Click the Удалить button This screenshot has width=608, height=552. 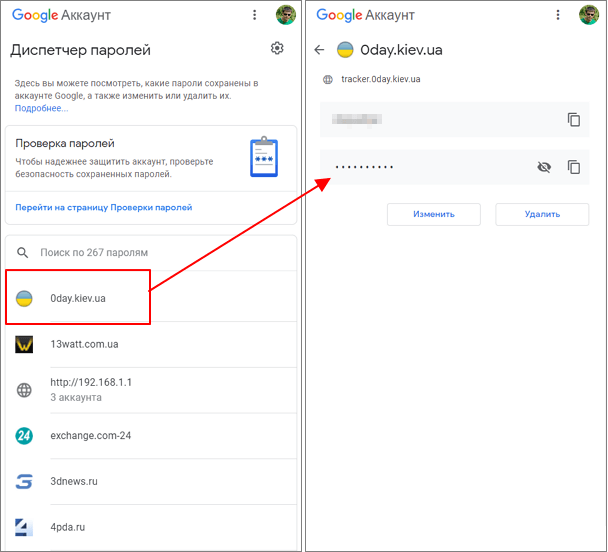click(x=542, y=214)
